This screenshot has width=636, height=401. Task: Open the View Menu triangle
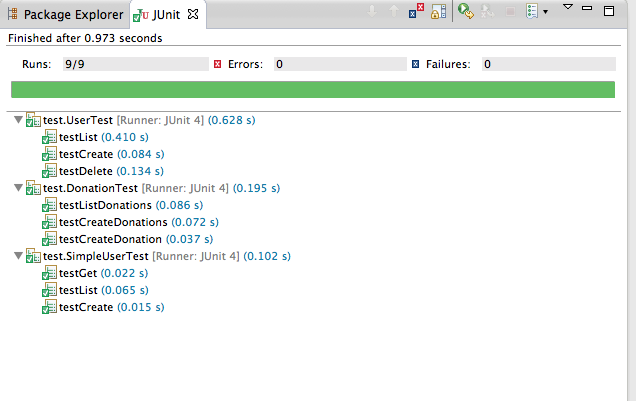point(568,6)
